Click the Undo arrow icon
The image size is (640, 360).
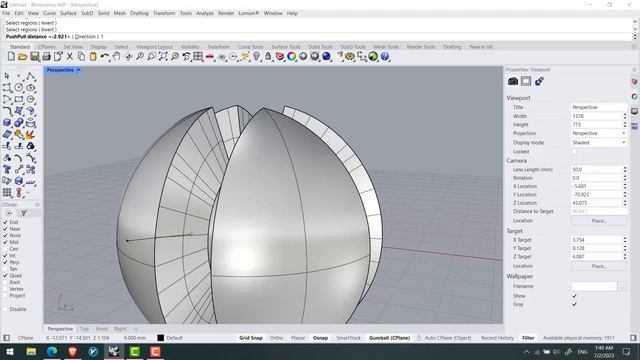105,56
